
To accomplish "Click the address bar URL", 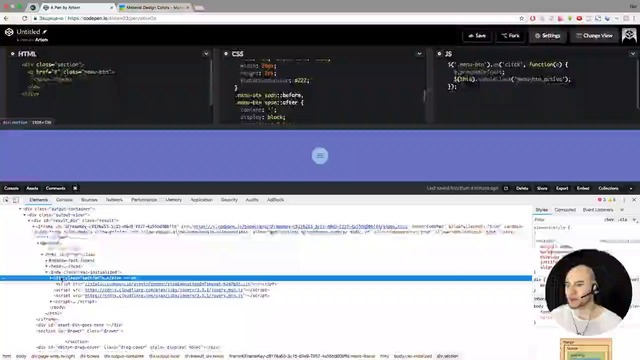I will pos(112,18).
